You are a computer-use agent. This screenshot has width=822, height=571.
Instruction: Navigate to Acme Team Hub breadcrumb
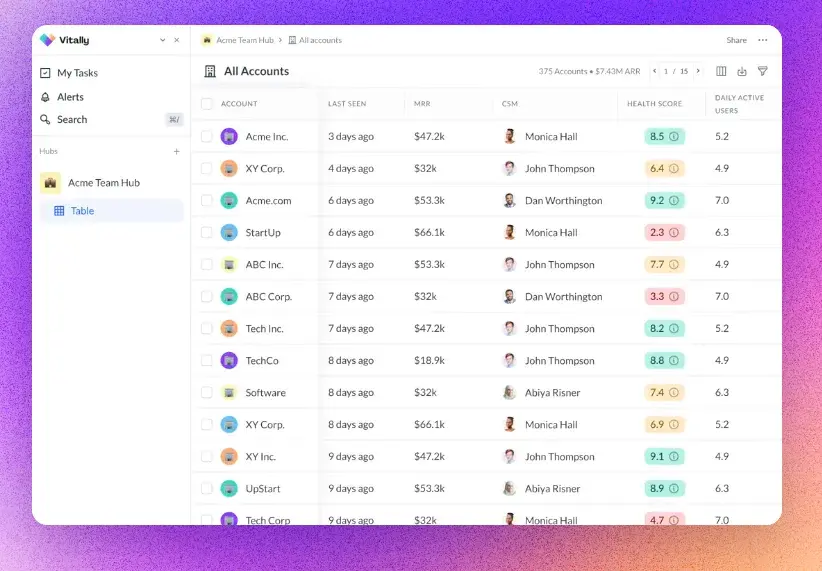point(244,40)
